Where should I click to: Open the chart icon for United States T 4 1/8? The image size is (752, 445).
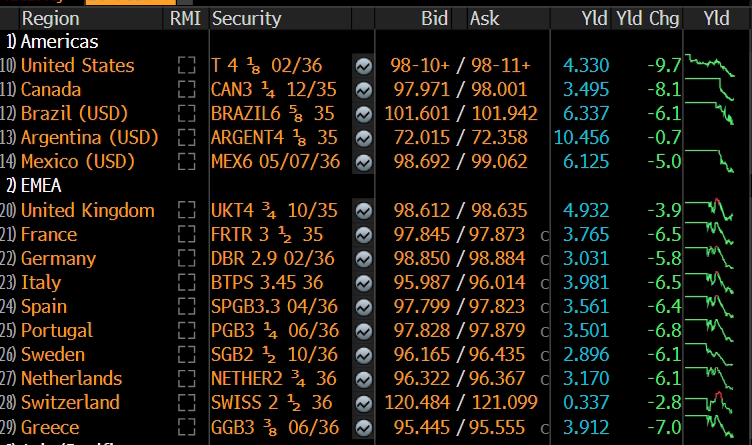click(364, 66)
